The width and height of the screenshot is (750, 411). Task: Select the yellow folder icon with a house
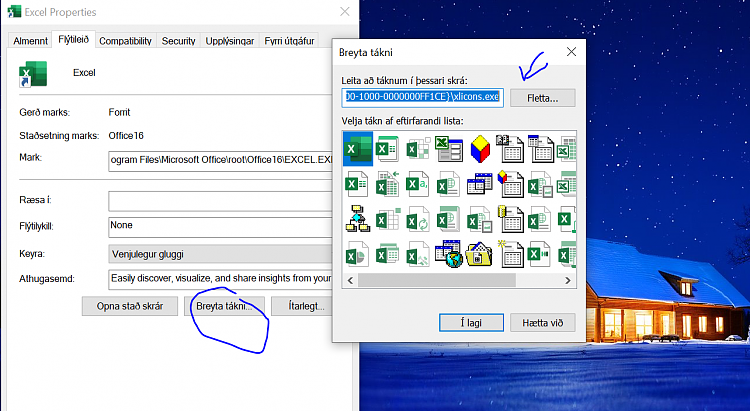[479, 255]
